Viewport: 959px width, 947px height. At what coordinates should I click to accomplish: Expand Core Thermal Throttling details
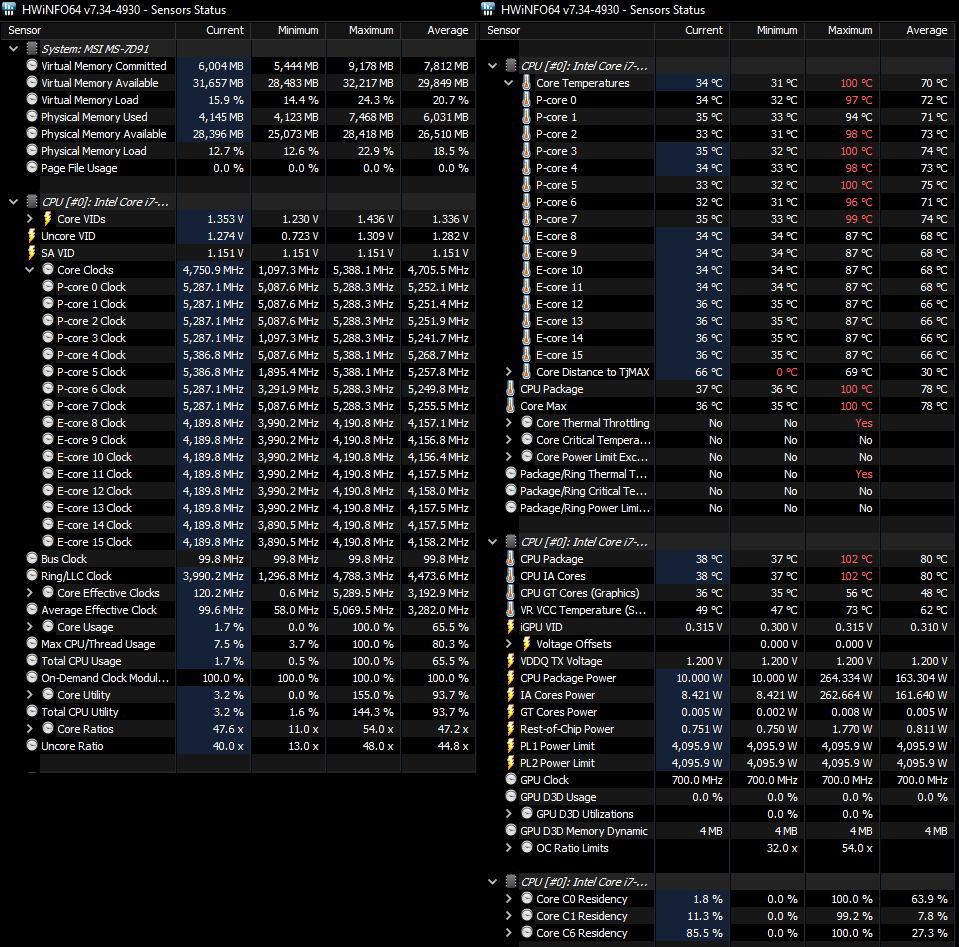pos(508,422)
